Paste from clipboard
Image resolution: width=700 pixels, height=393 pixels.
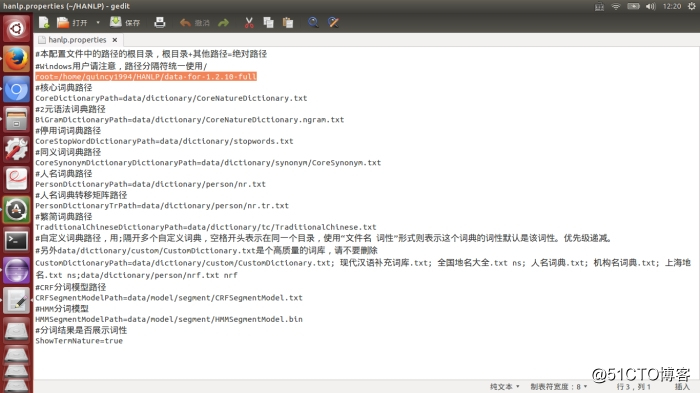(x=288, y=22)
